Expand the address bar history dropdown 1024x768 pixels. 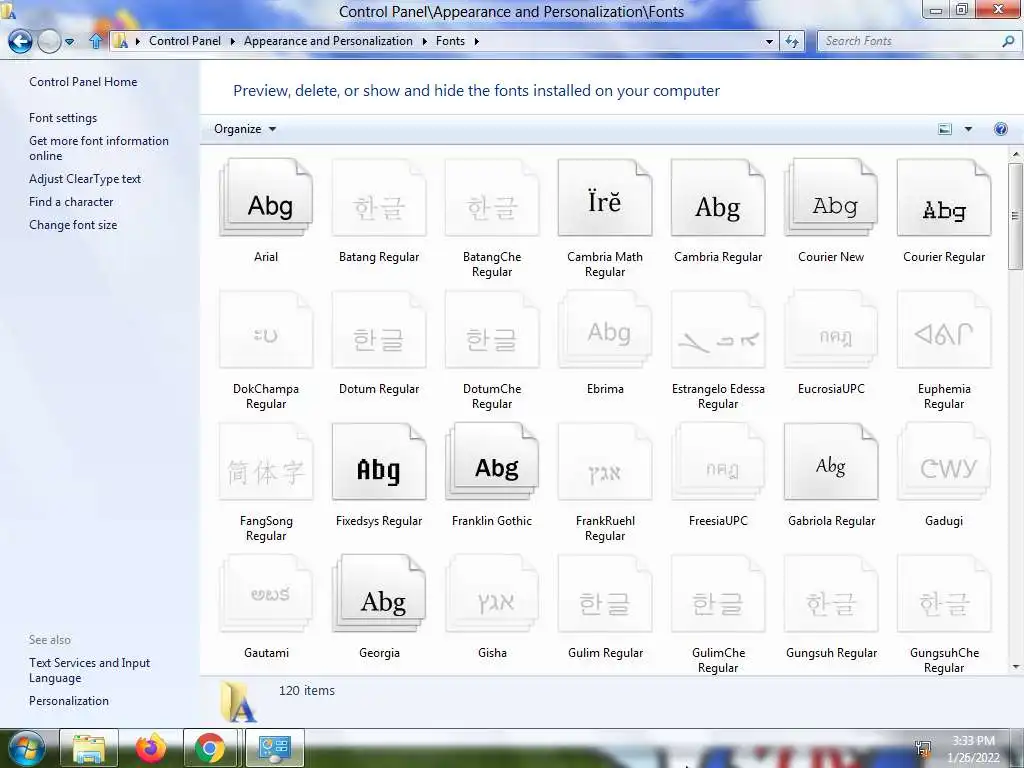click(769, 41)
